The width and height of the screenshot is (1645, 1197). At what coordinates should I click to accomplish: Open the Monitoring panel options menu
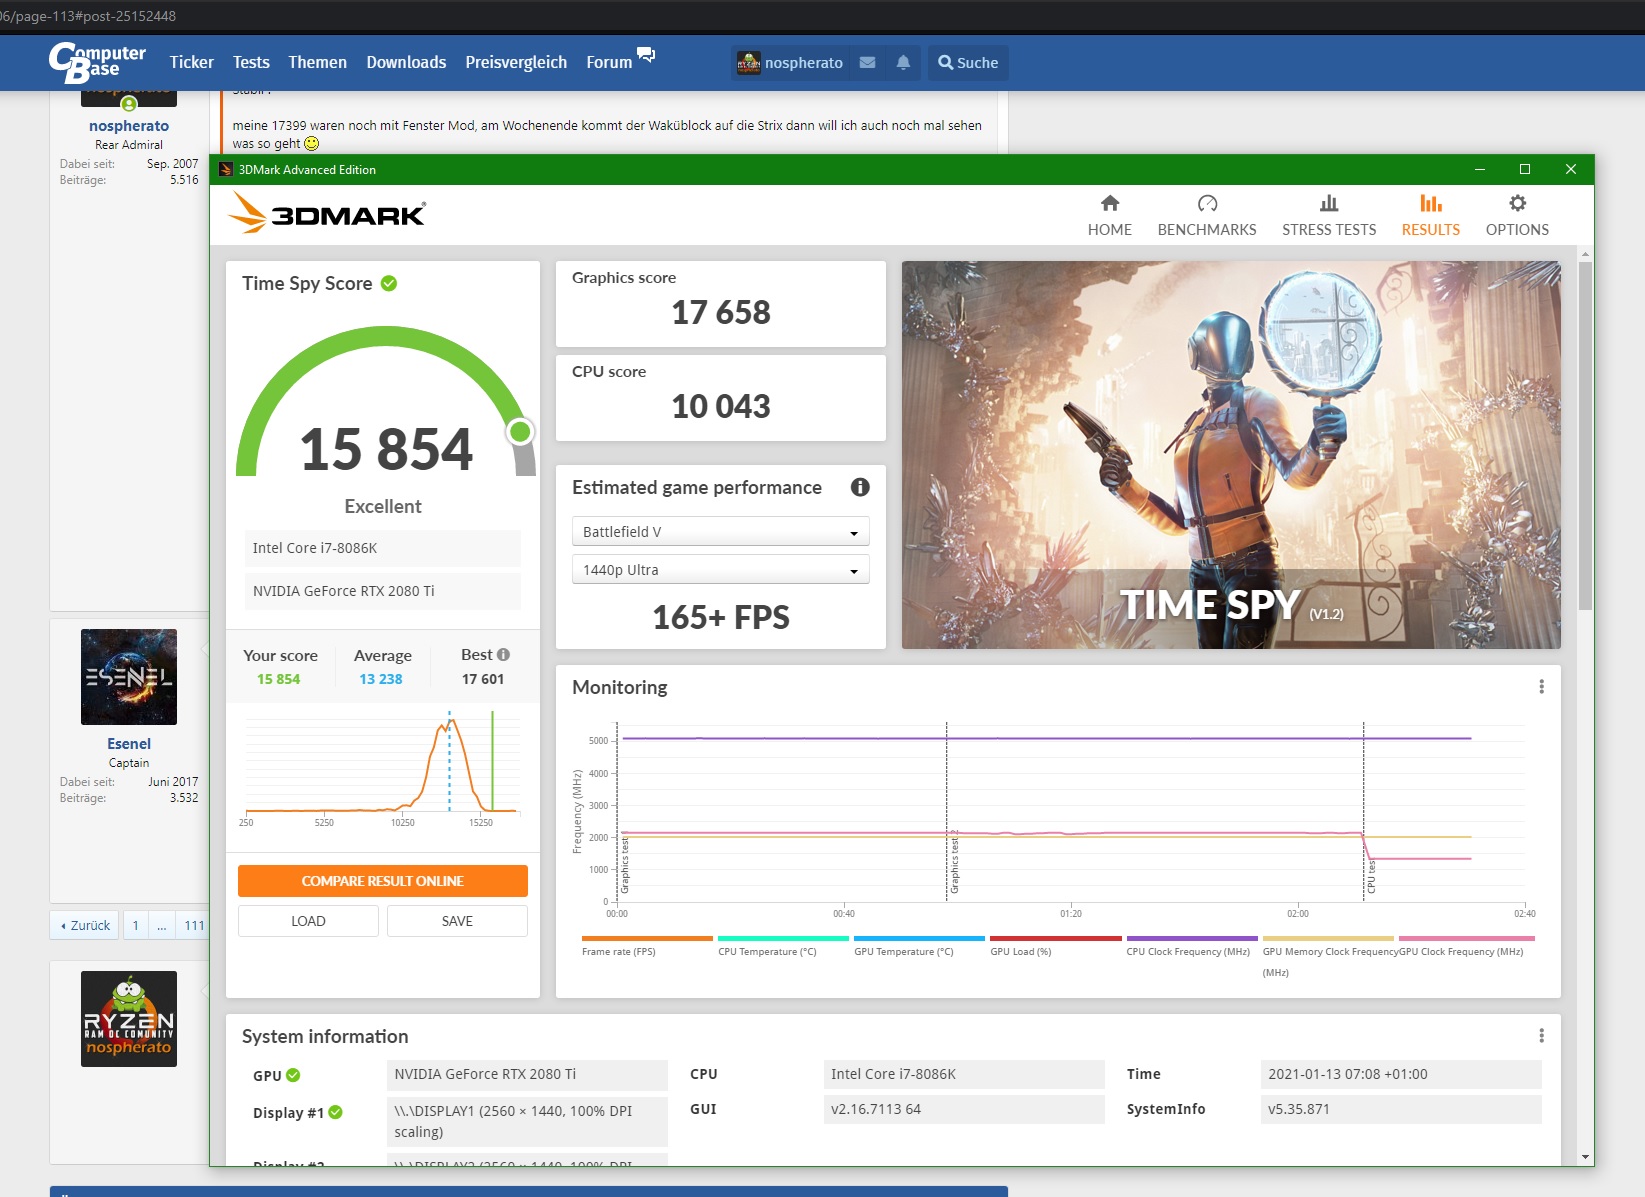coord(1541,687)
